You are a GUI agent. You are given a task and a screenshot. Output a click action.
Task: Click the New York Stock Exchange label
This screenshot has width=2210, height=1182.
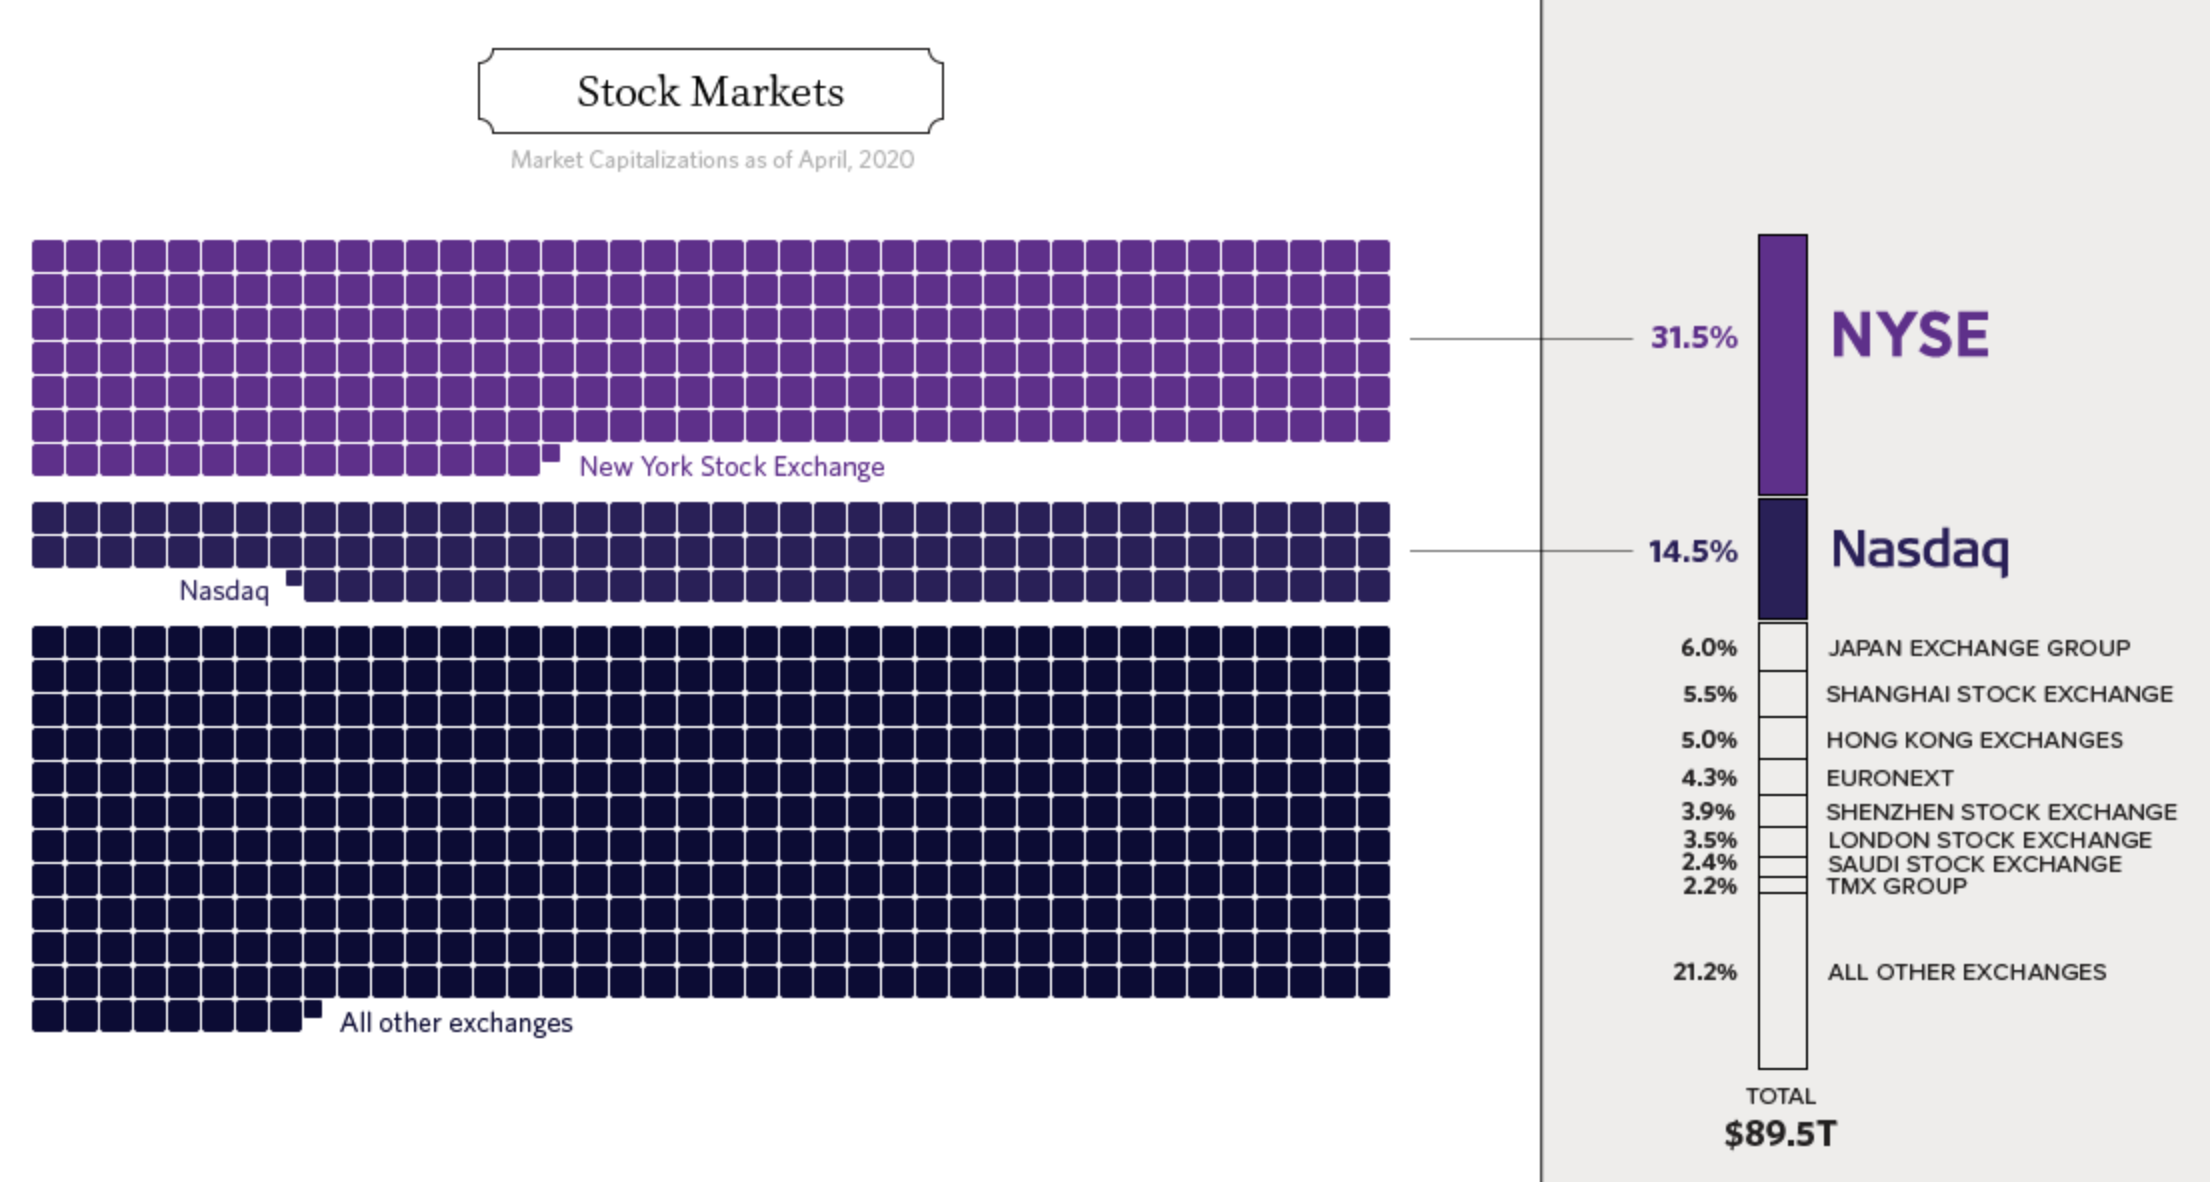coord(731,467)
